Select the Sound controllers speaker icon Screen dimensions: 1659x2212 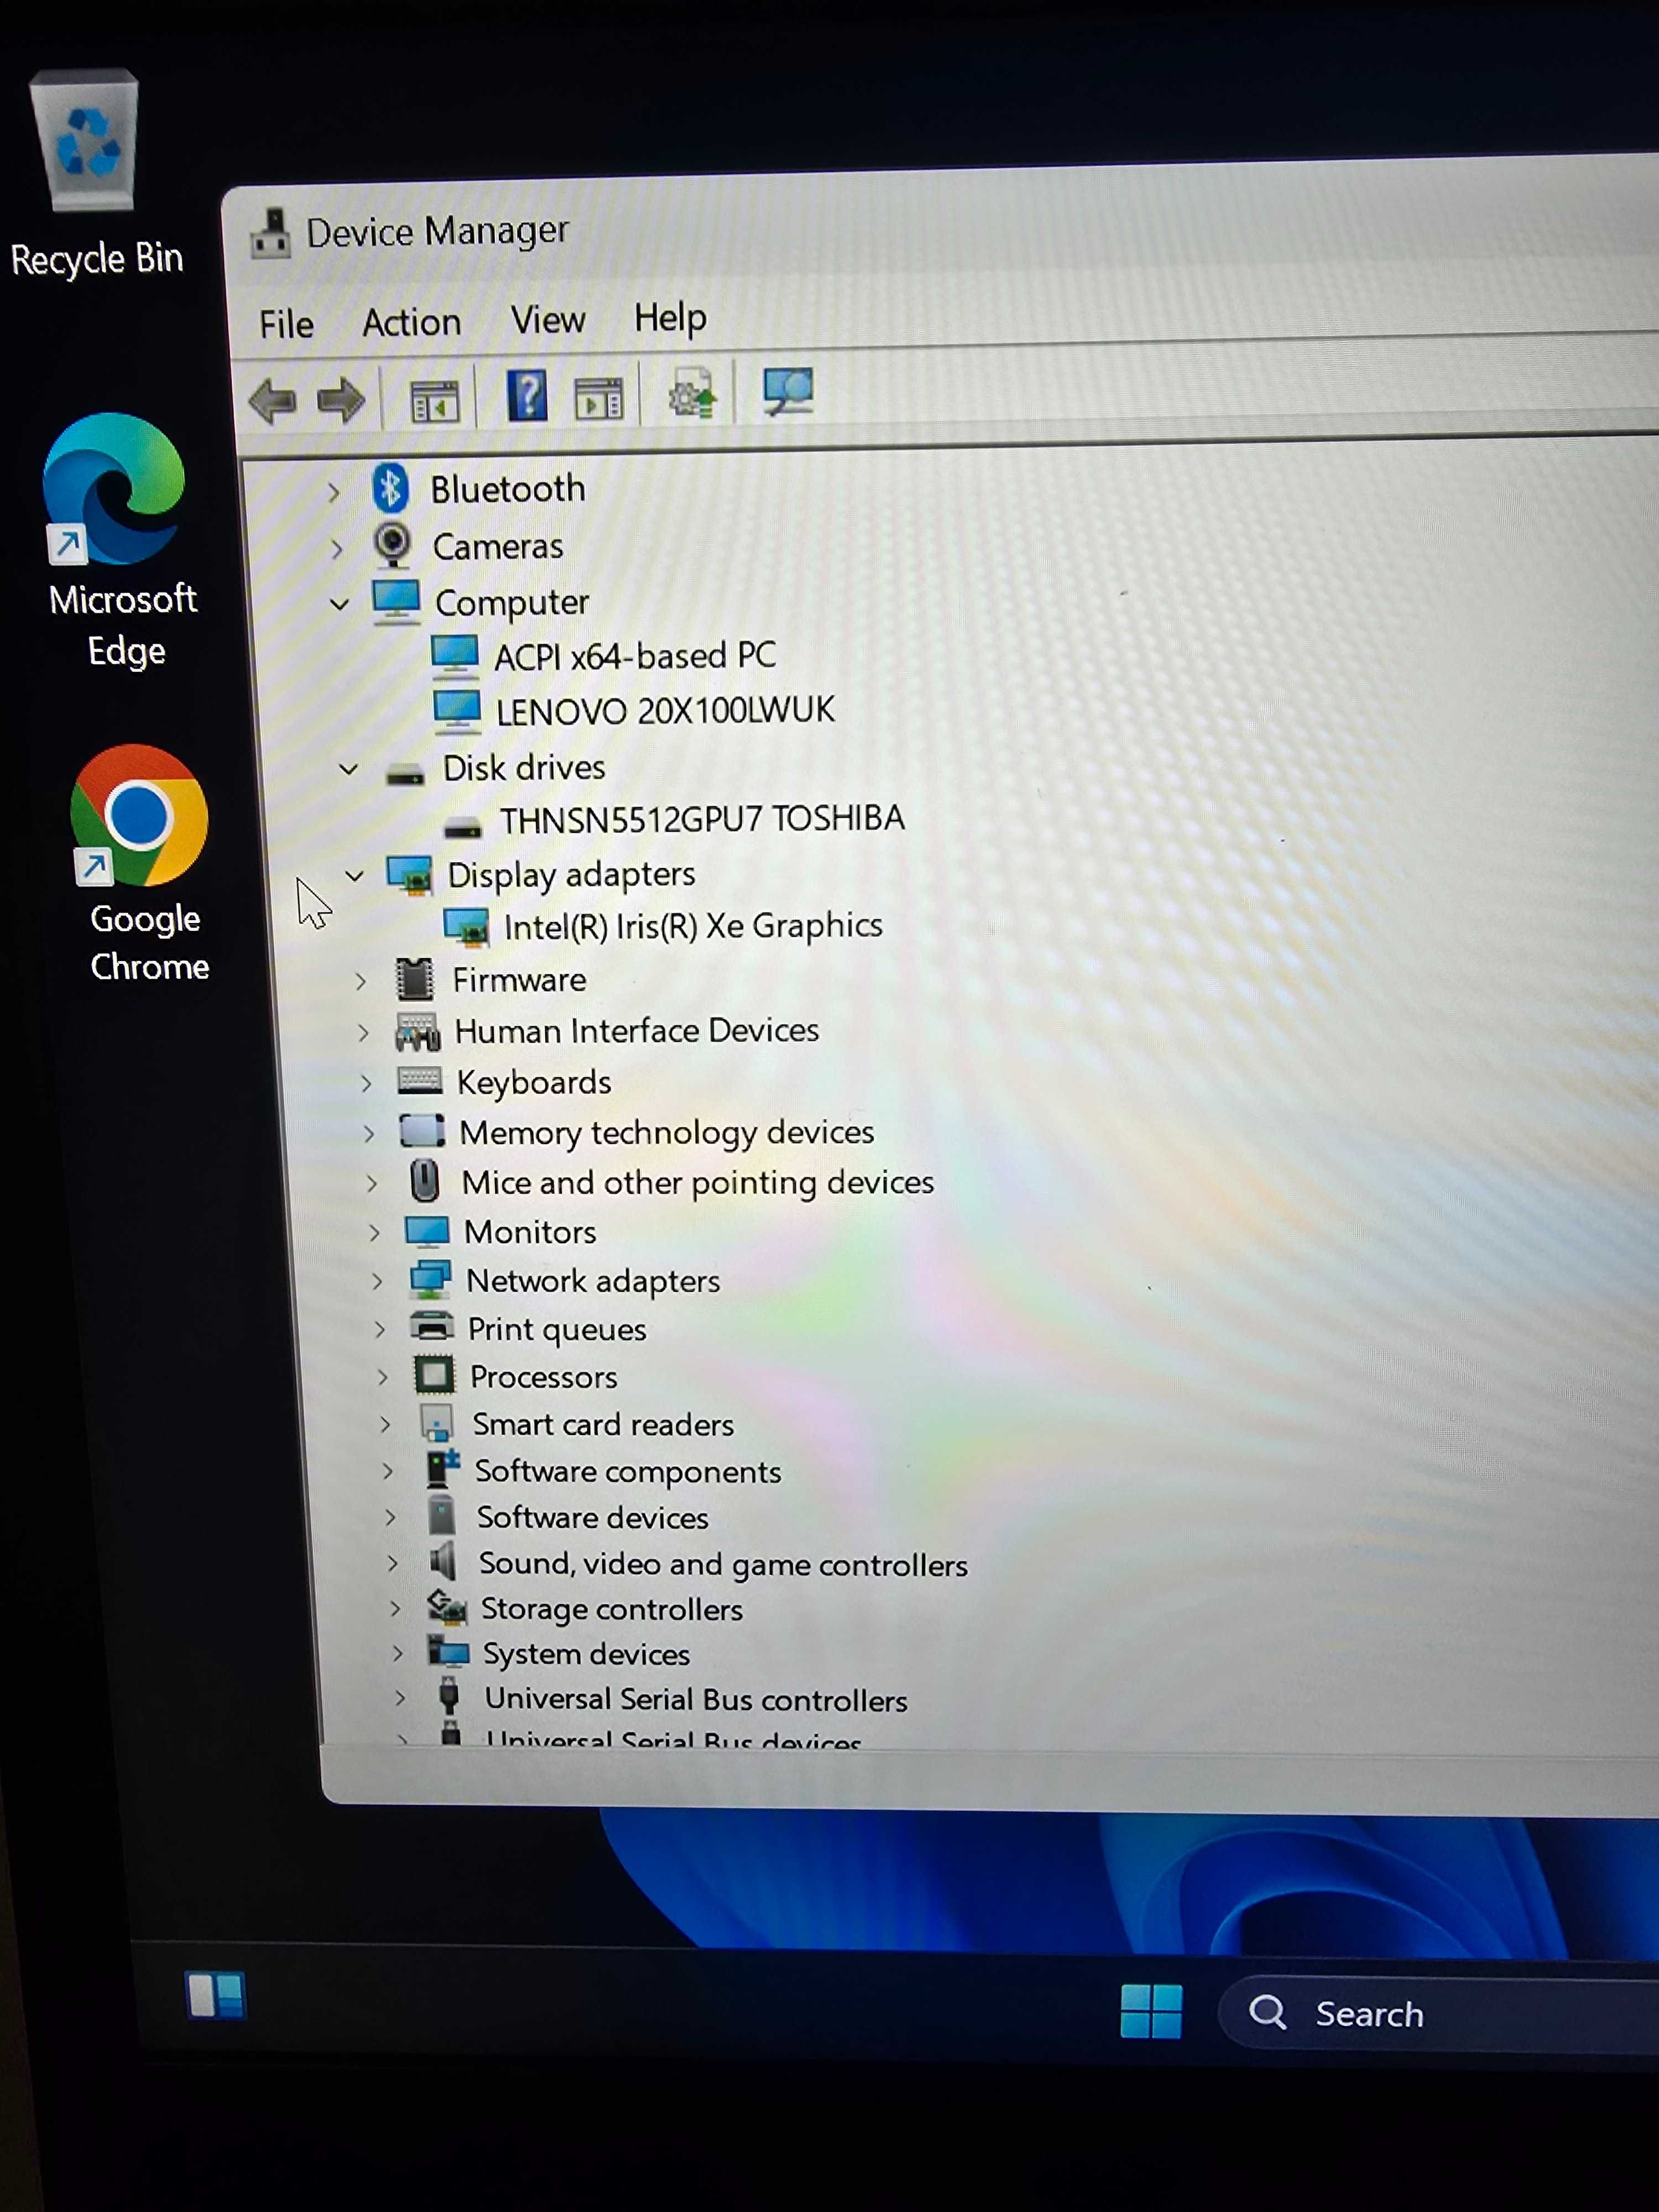tap(444, 1561)
